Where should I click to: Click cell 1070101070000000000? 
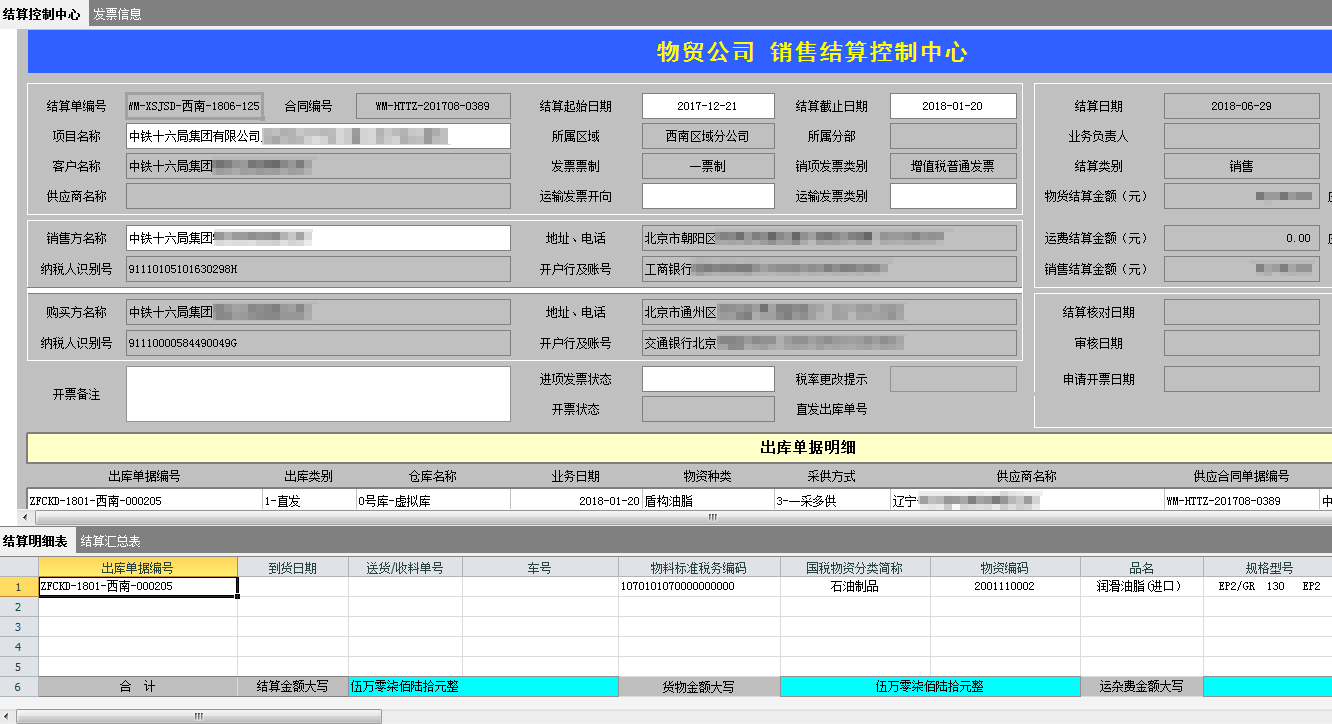700,587
